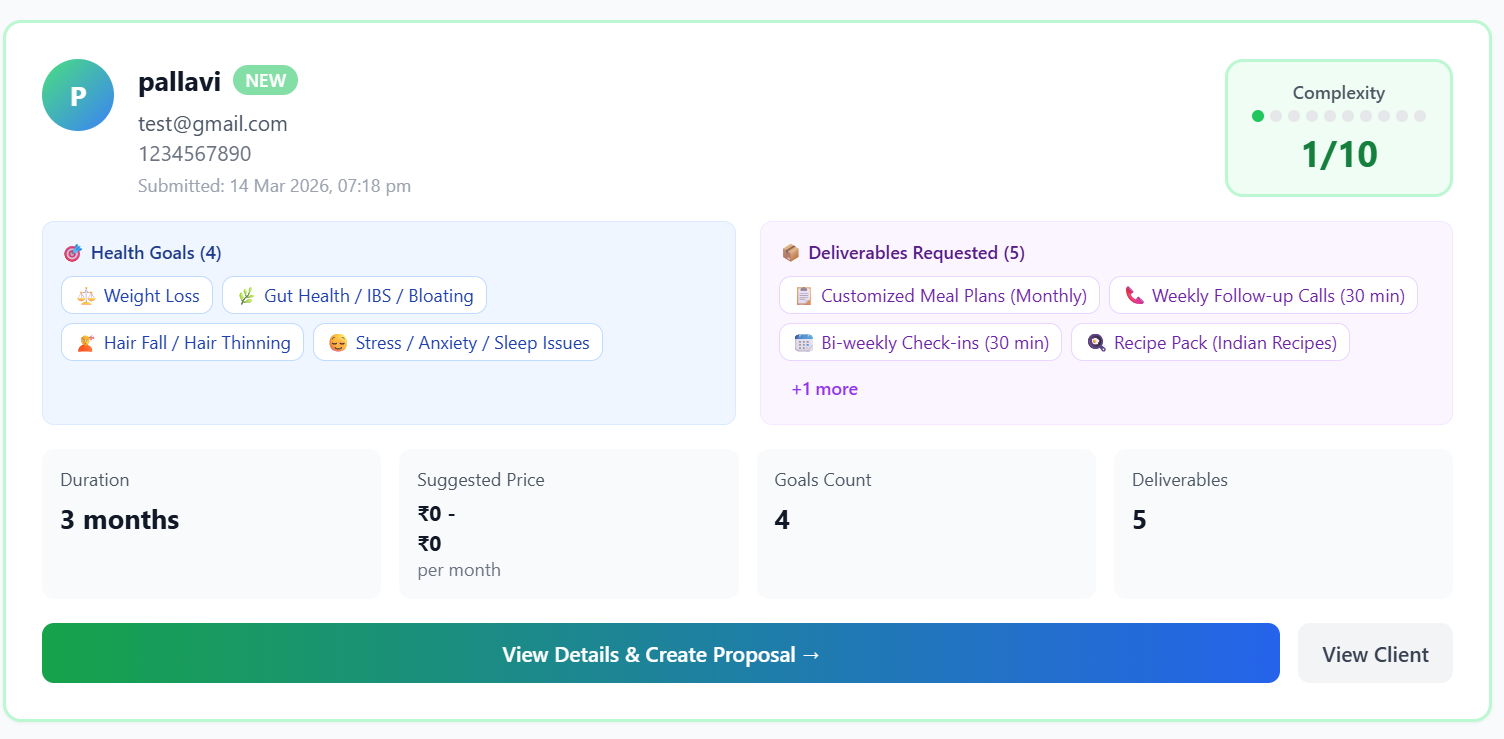Click the View Client button
1504x739 pixels.
pos(1375,654)
